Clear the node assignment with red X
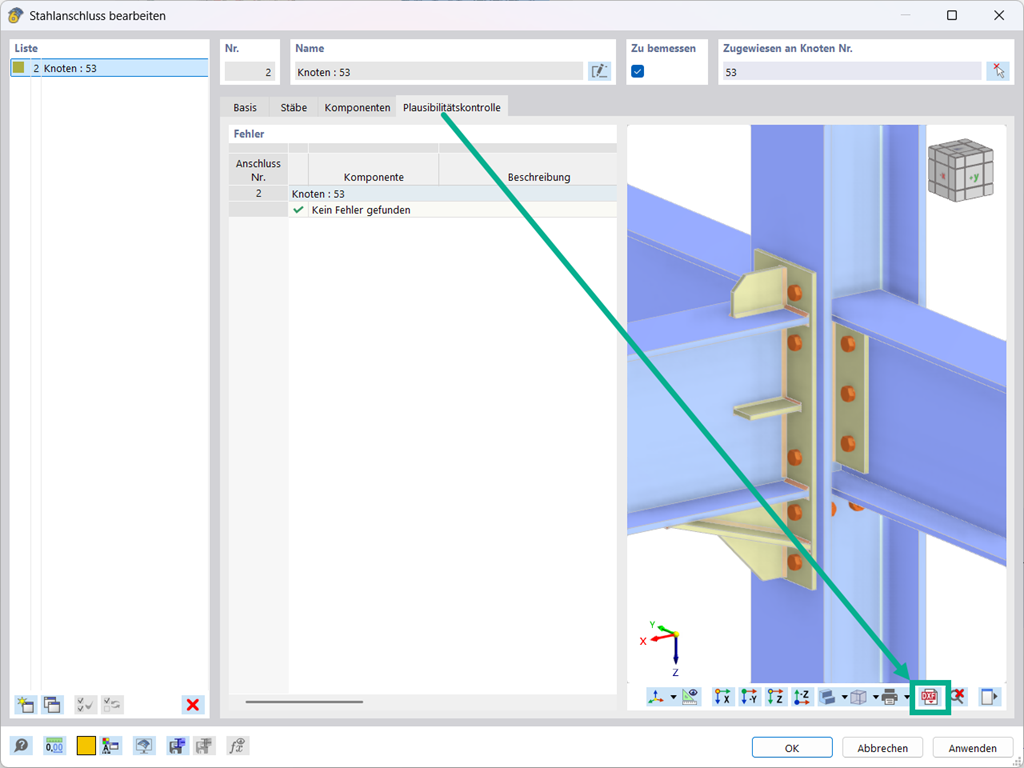 tap(998, 71)
